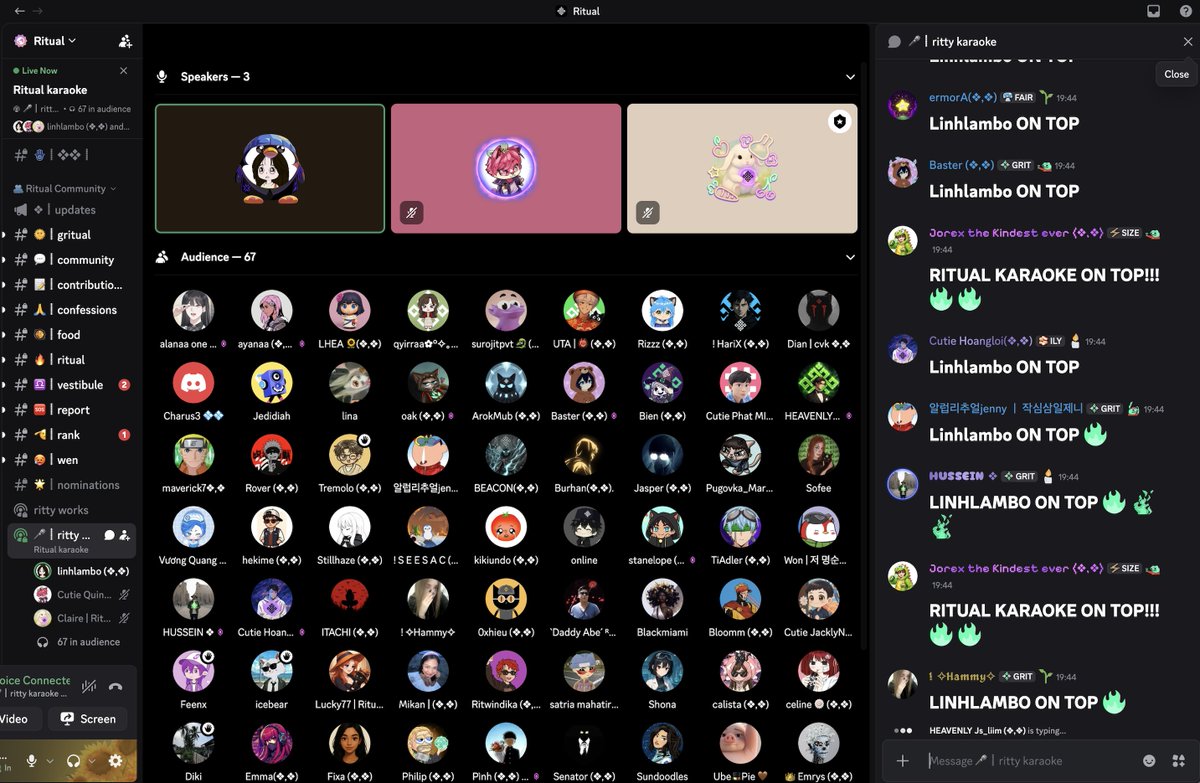Open the rank channel
1200x783 pixels.
pos(70,435)
